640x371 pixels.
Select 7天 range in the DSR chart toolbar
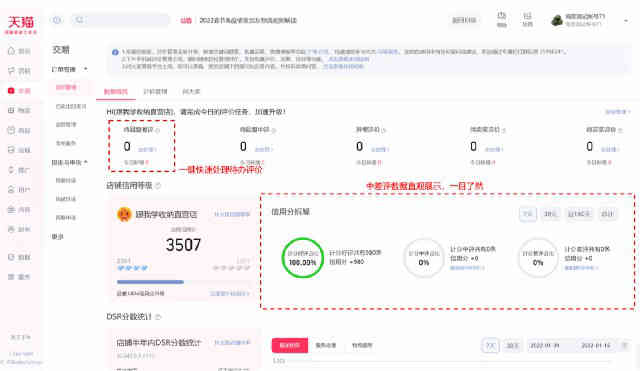pos(490,346)
